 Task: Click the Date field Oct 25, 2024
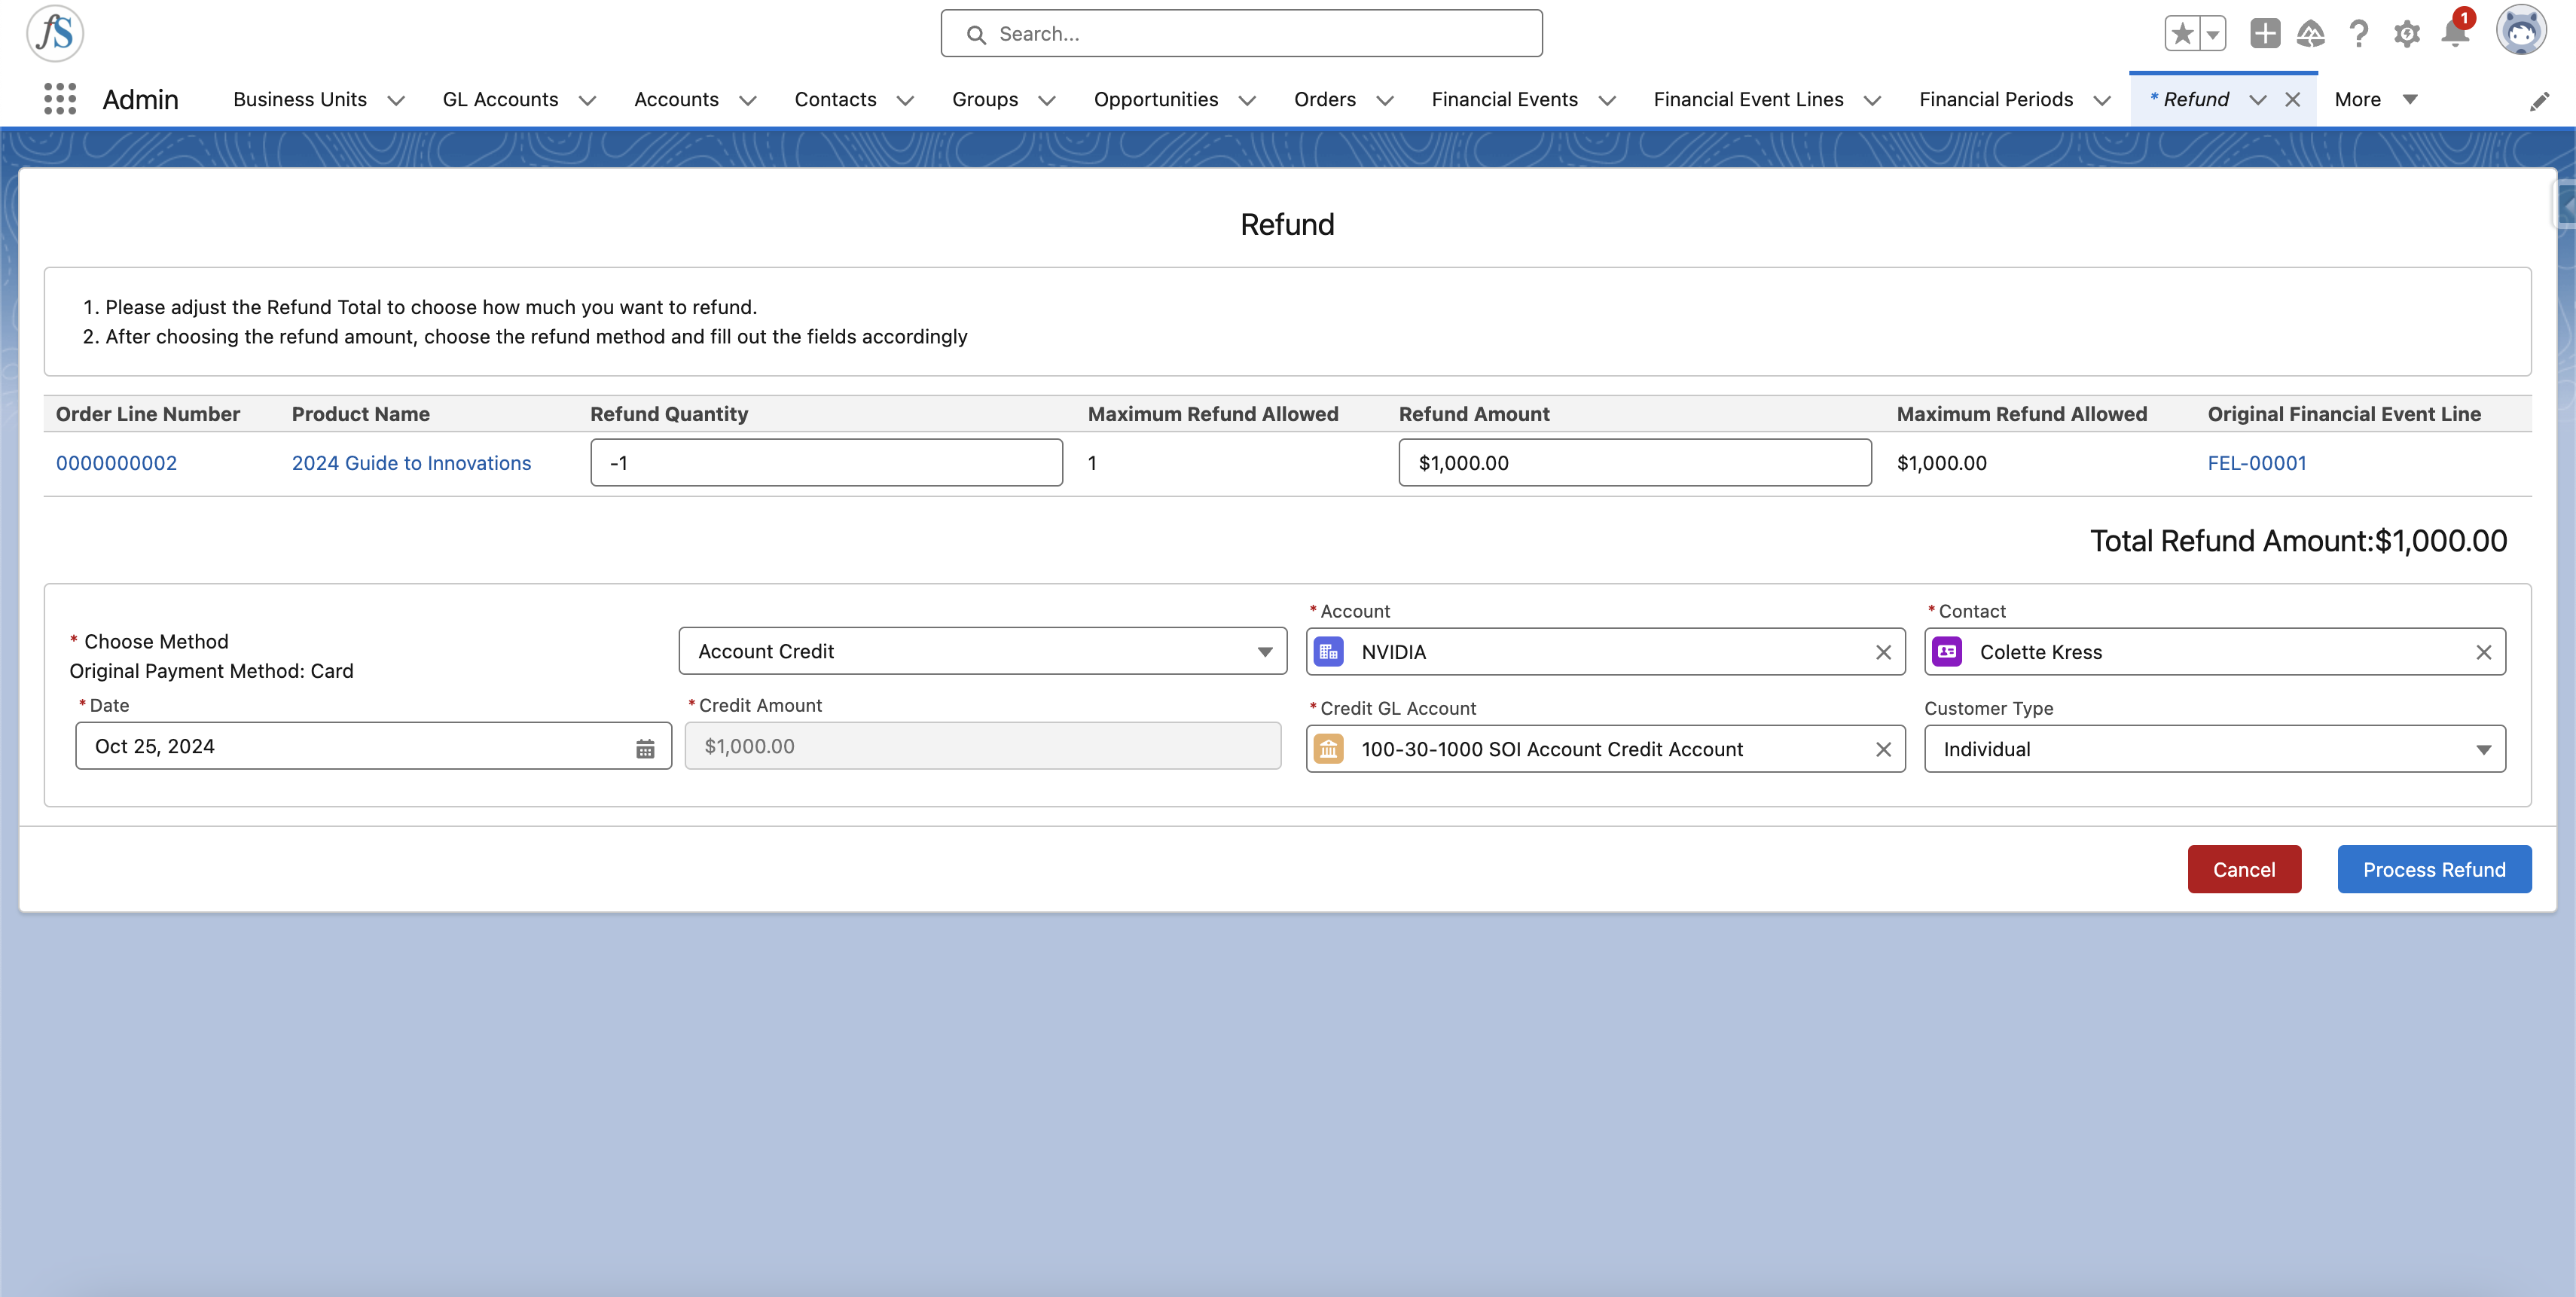pyautogui.click(x=373, y=746)
